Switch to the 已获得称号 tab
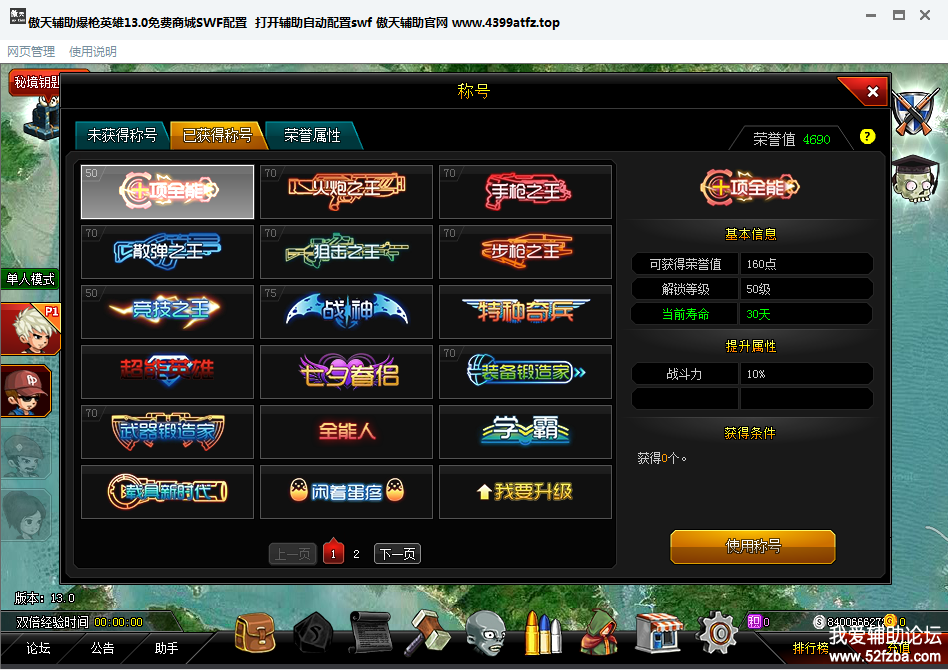The width and height of the screenshot is (948, 670). pyautogui.click(x=218, y=135)
